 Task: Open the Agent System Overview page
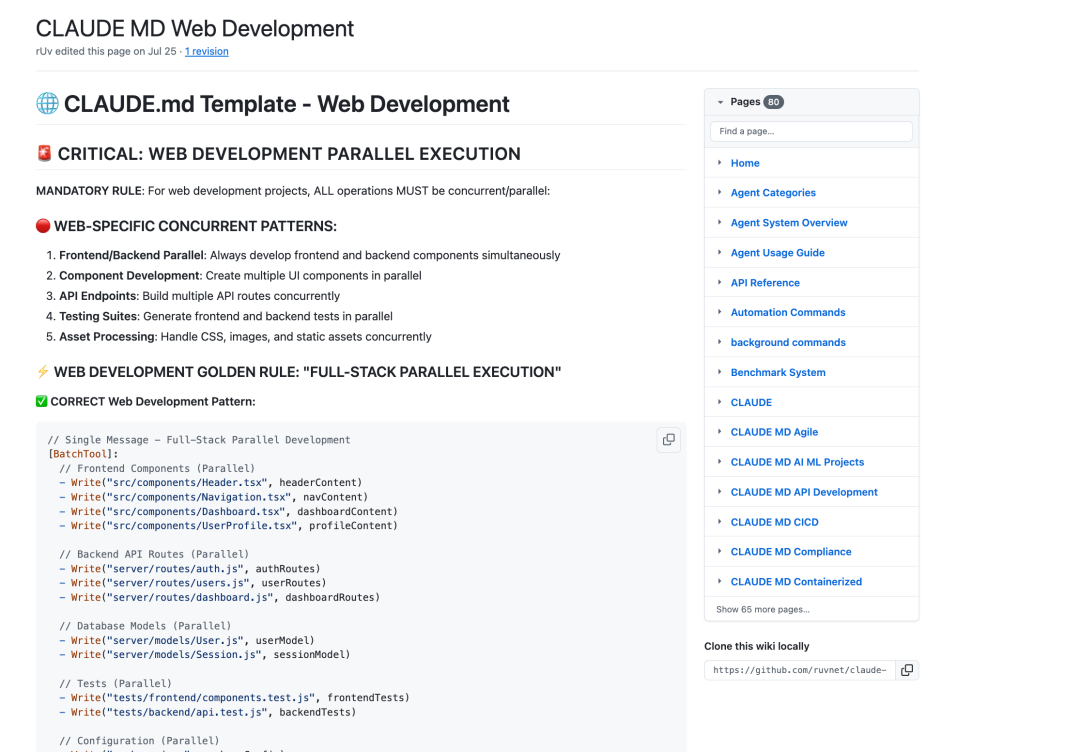pos(789,222)
